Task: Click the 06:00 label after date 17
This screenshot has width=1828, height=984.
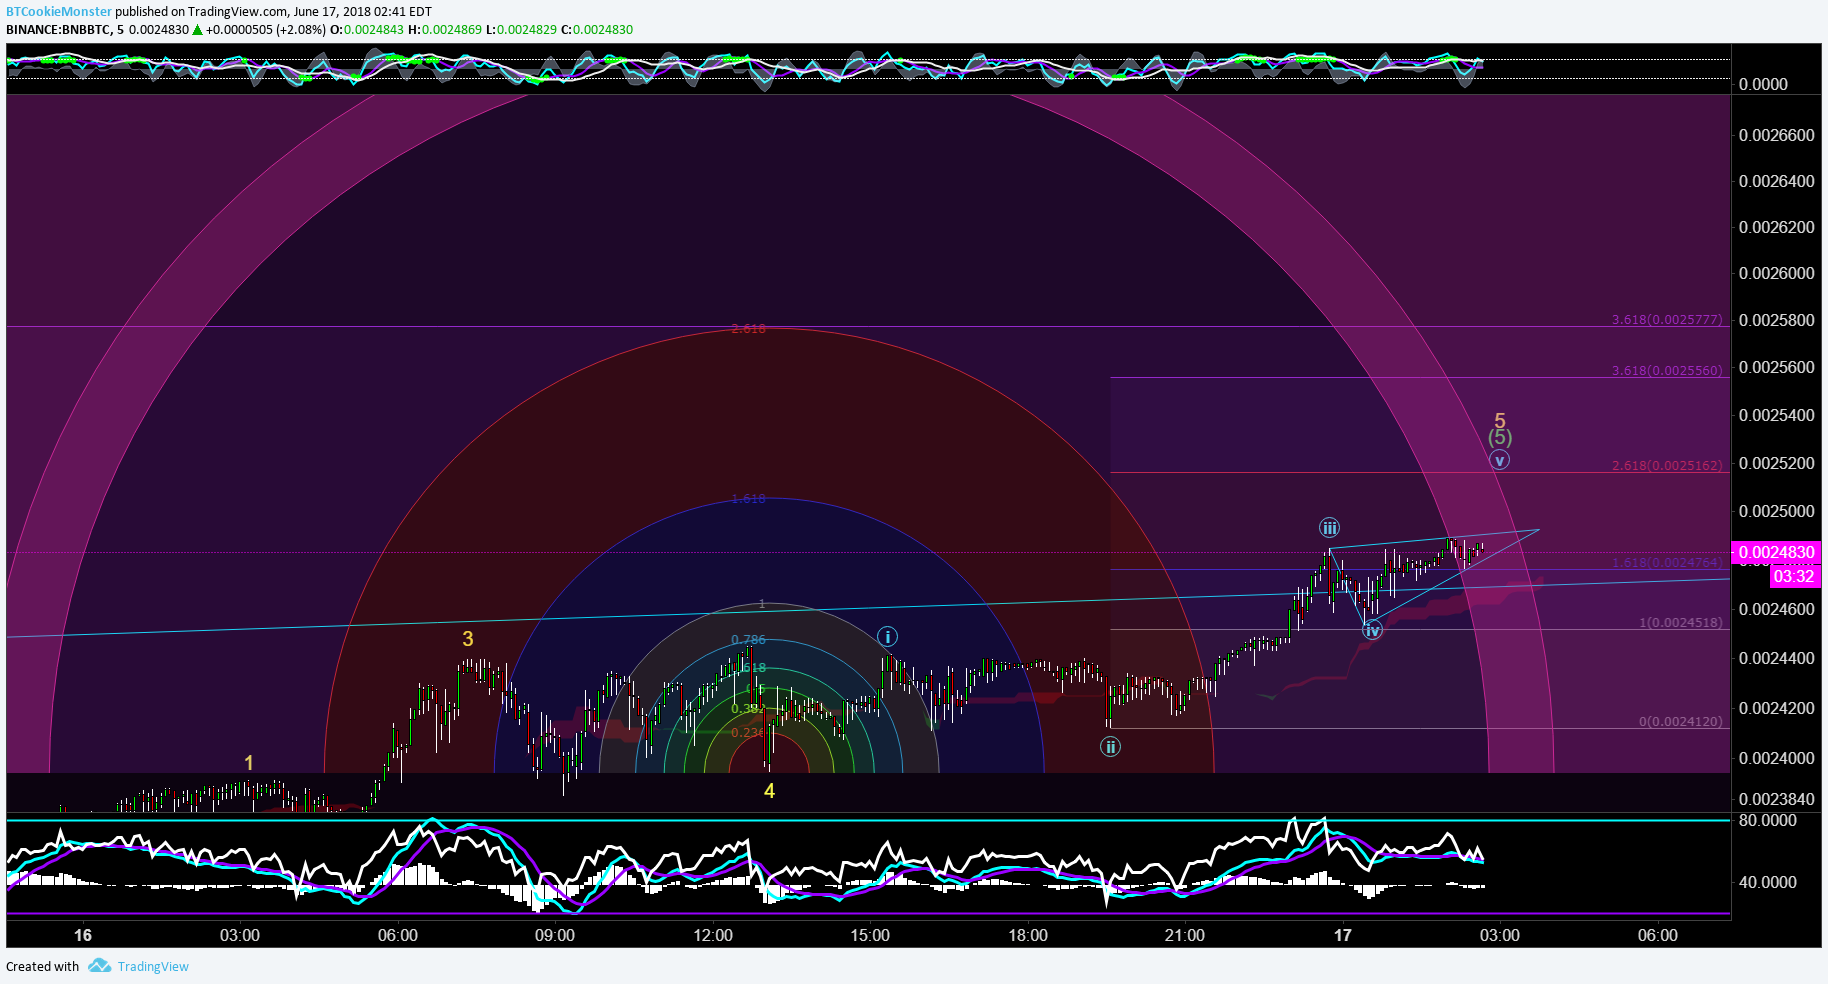Action: [x=1658, y=935]
